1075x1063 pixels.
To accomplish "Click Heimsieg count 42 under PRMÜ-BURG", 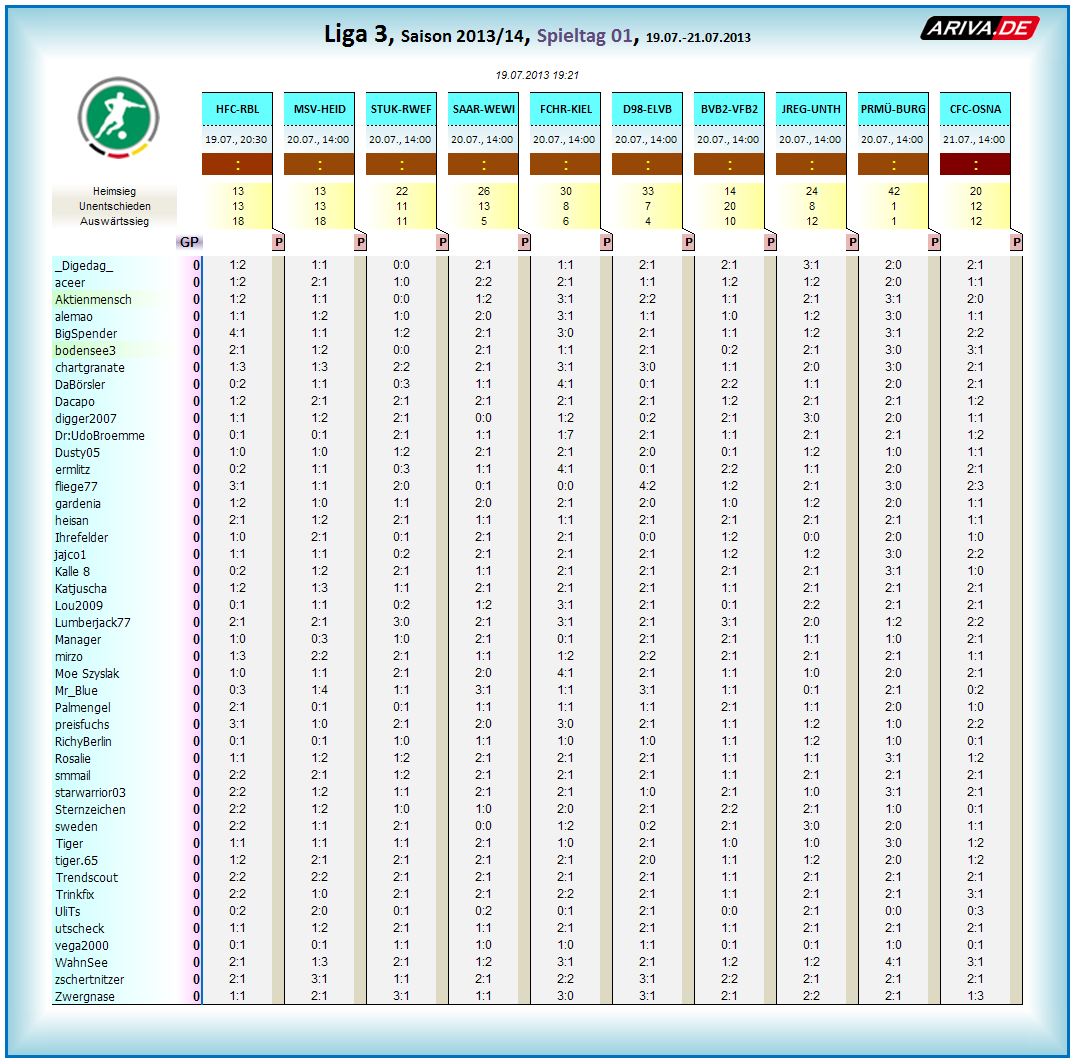I will pos(893,191).
